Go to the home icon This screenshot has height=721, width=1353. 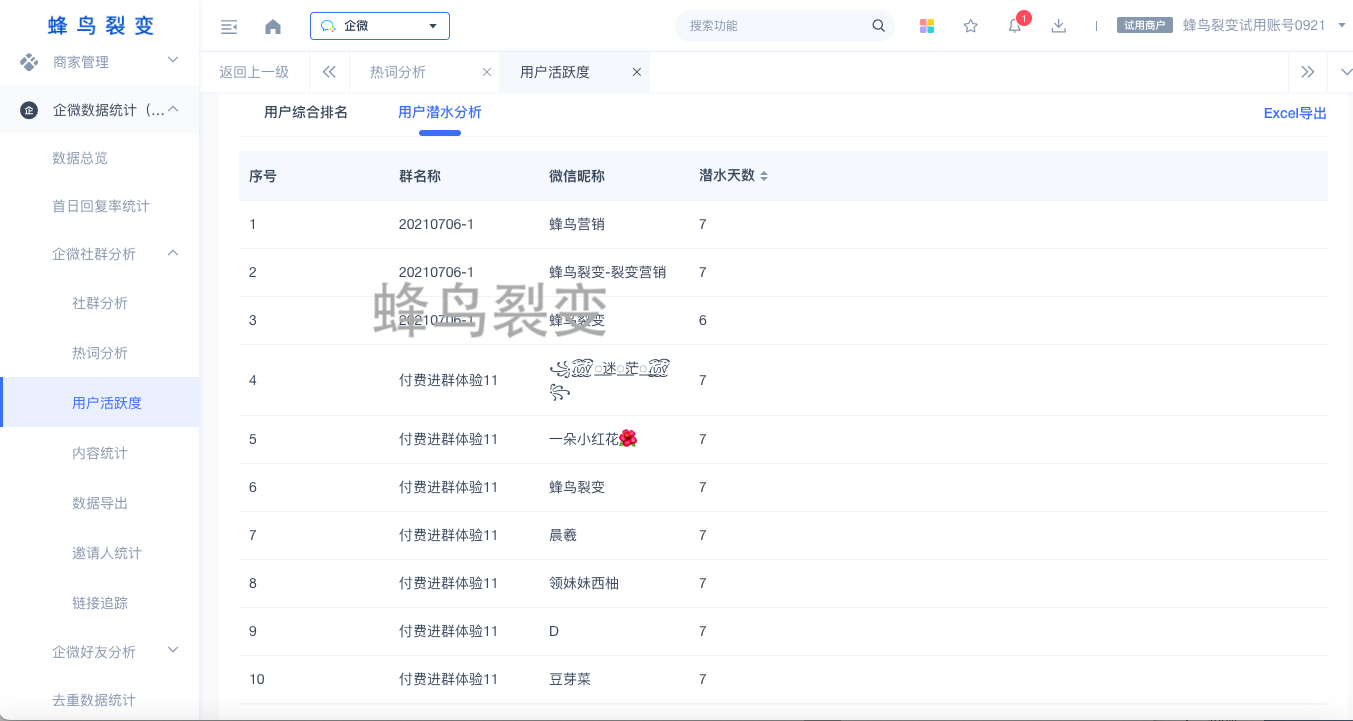(x=272, y=26)
